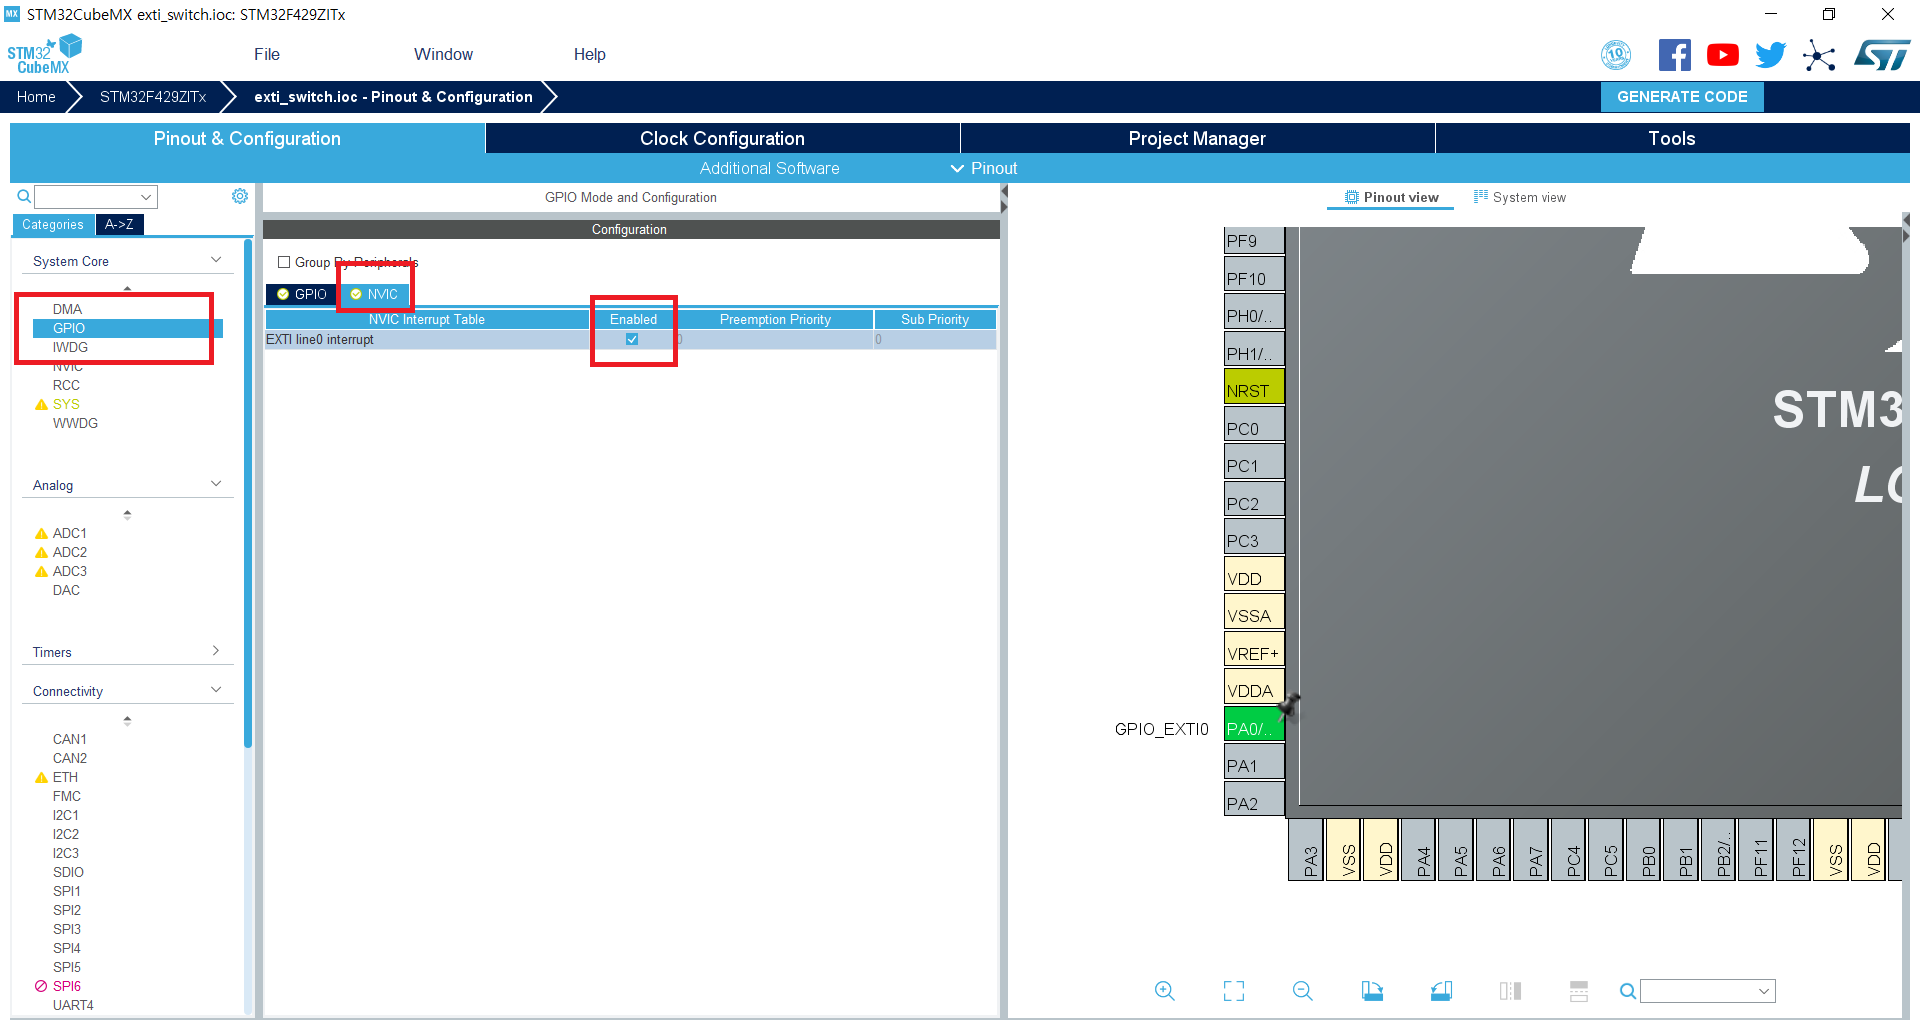Select disabled SPI6 entry

coord(67,986)
